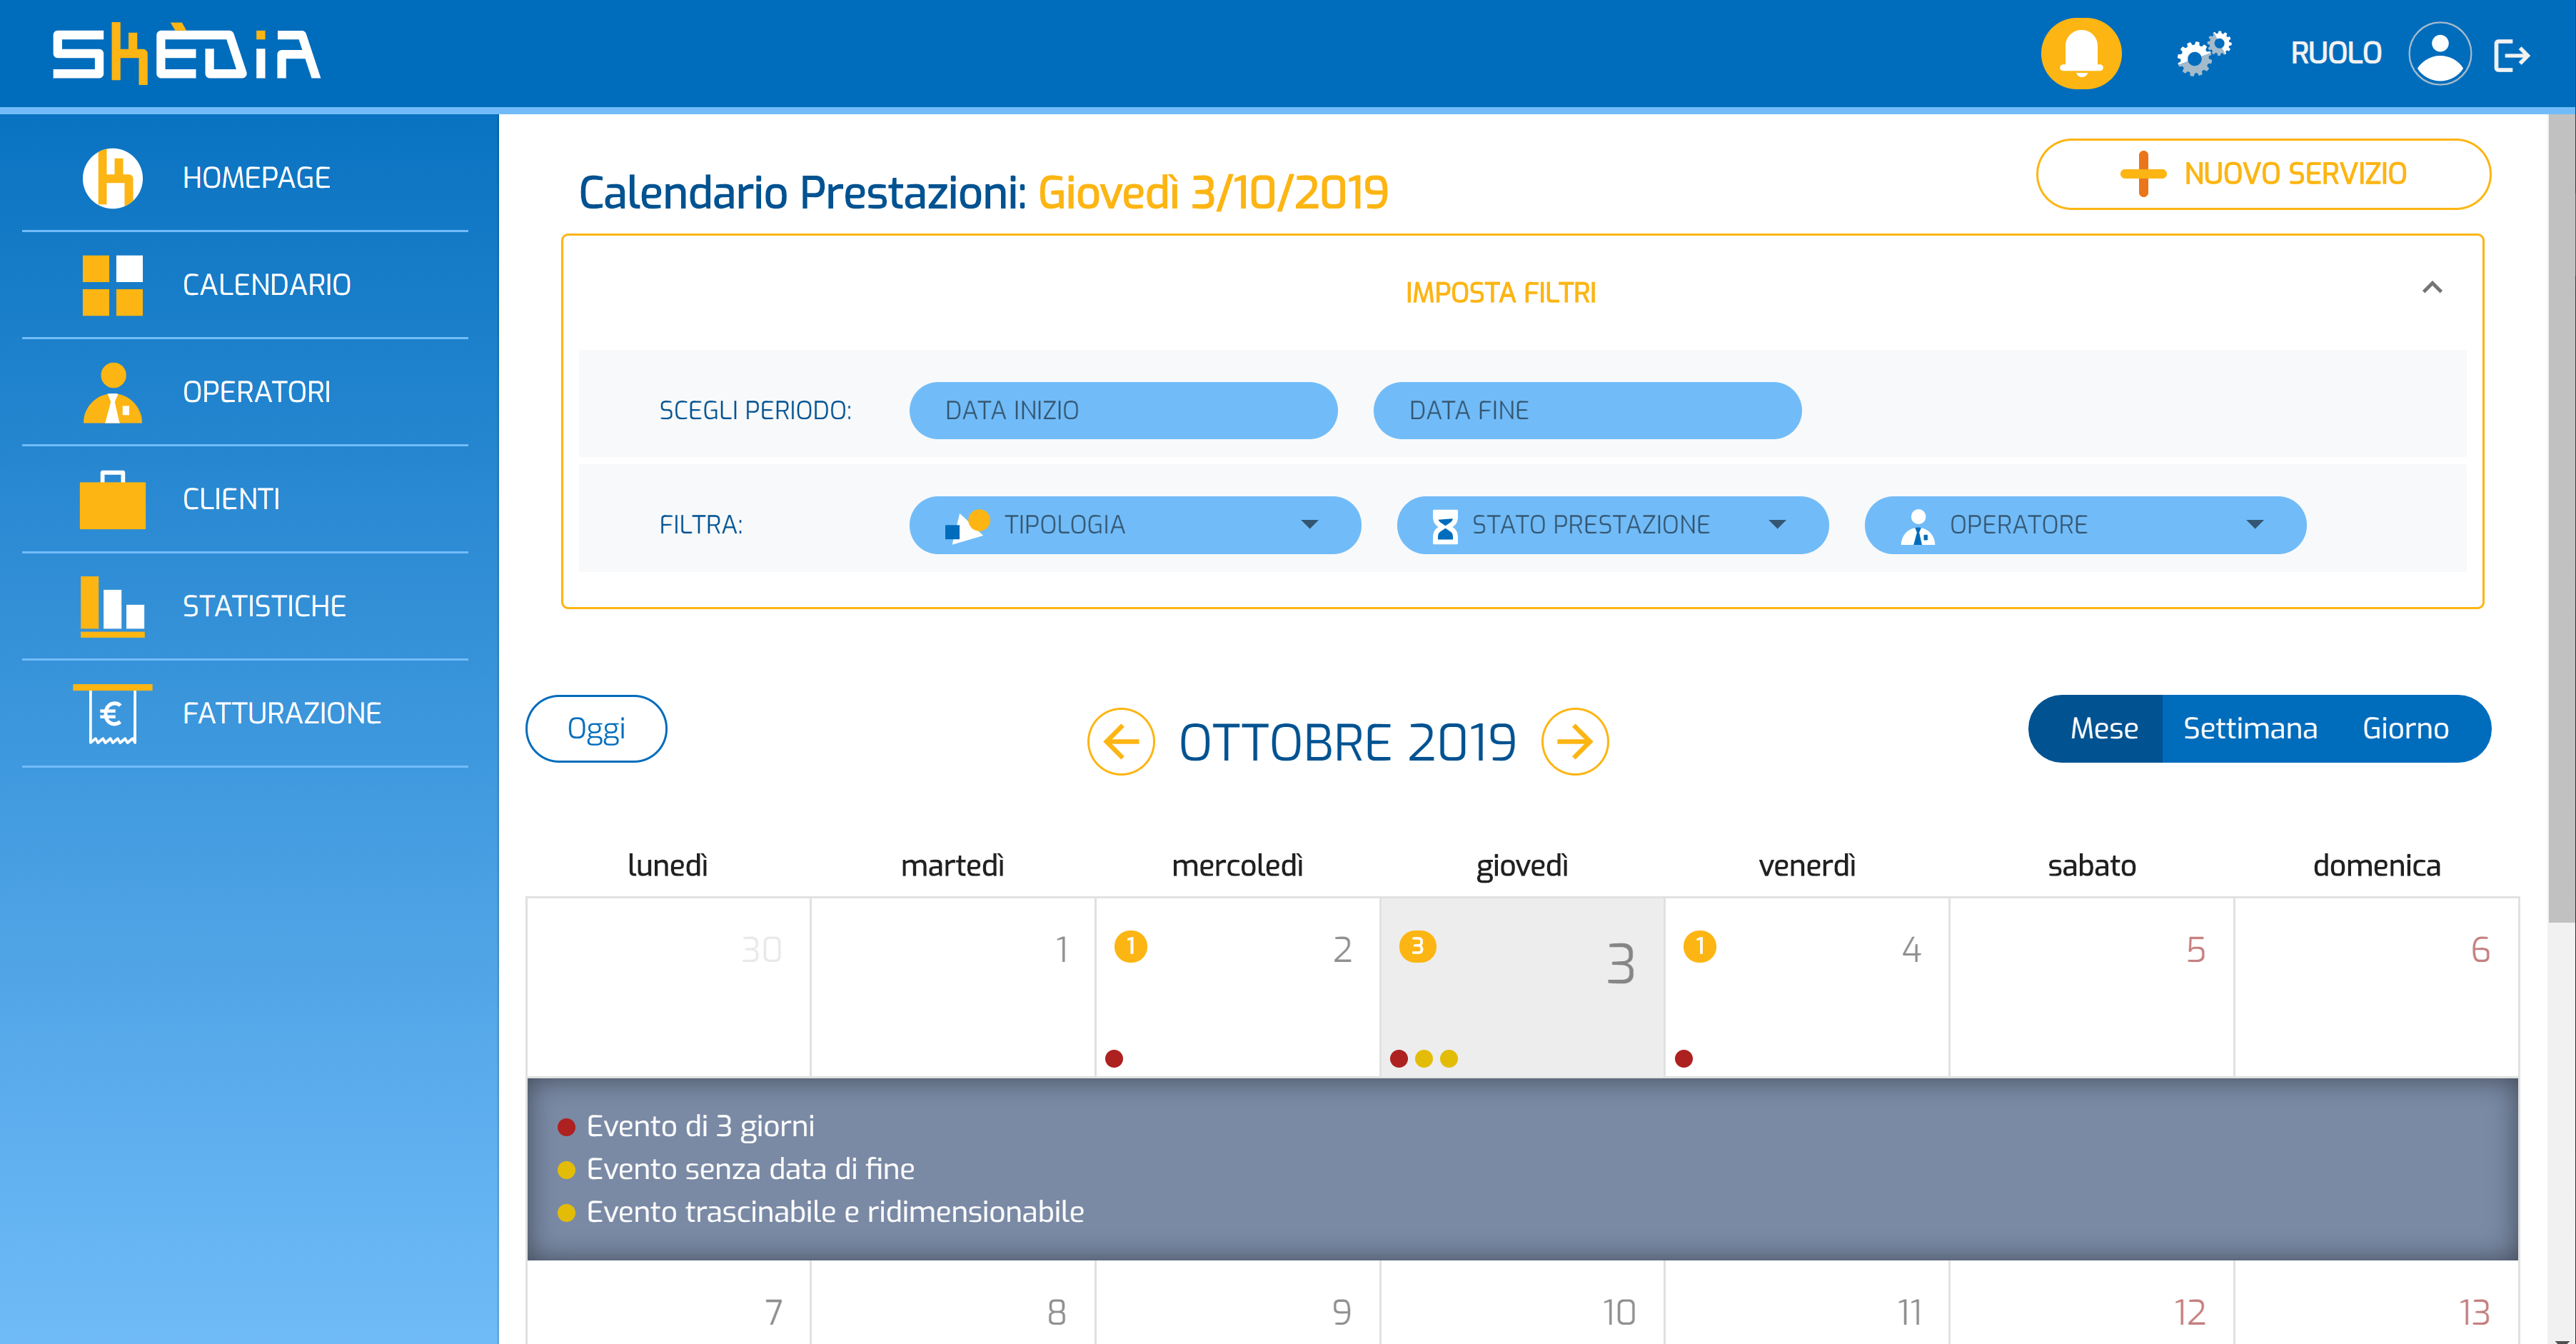Log out using the exit icon
This screenshot has width=2576, height=1344.
point(2512,54)
